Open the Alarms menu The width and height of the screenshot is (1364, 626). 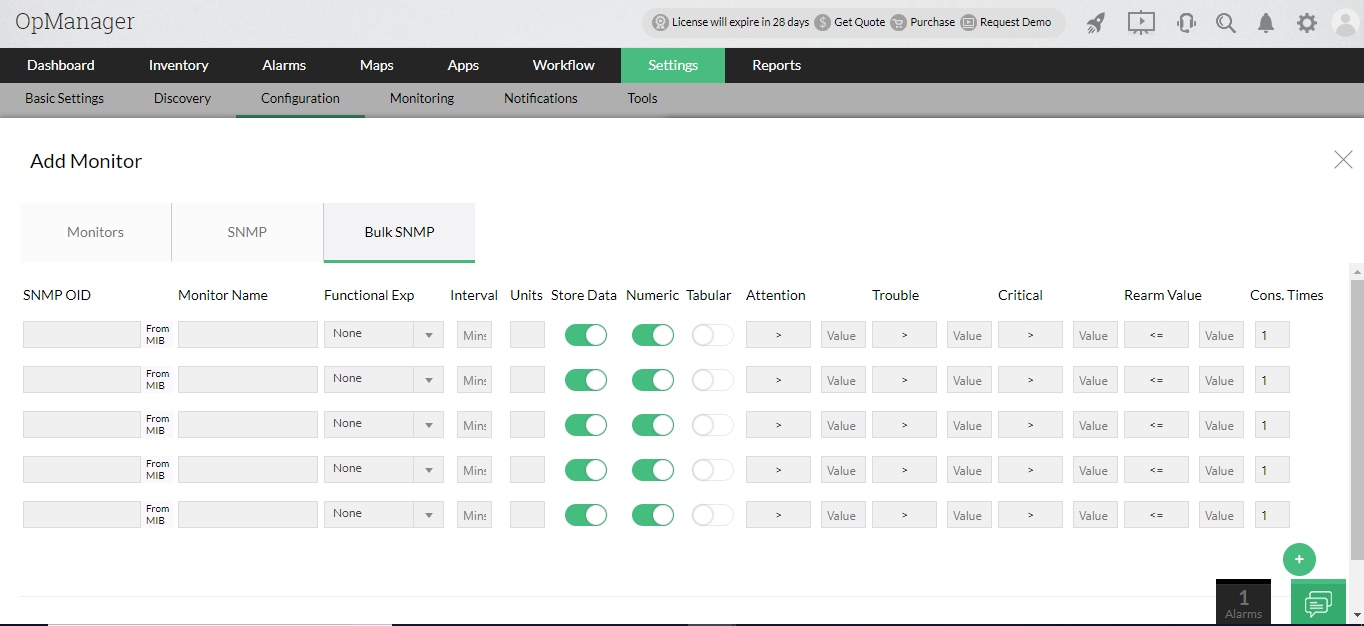pos(284,65)
